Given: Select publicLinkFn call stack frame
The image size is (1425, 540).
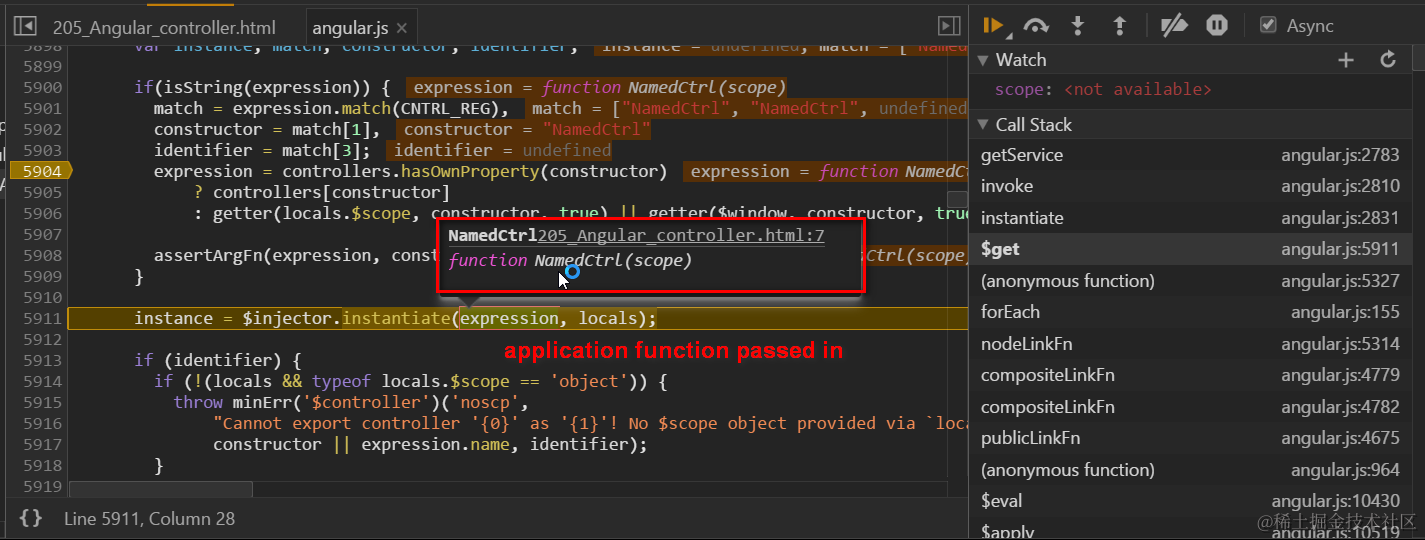Looking at the screenshot, I should 1190,438.
